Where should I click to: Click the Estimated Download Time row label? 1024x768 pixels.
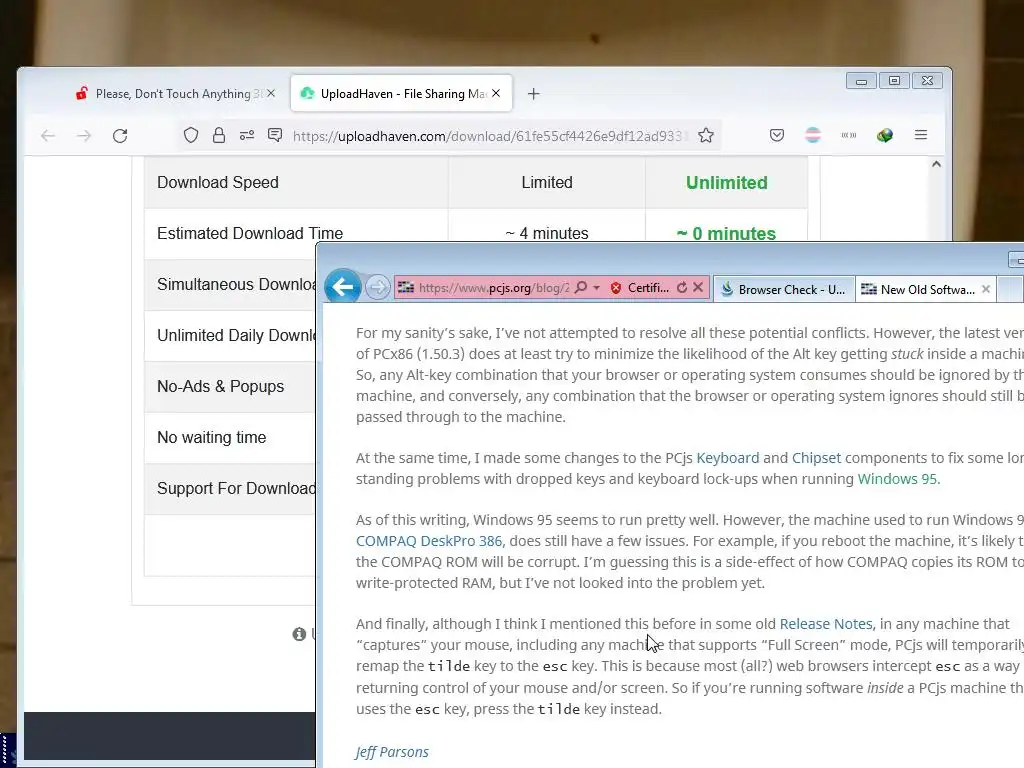pyautogui.click(x=250, y=233)
